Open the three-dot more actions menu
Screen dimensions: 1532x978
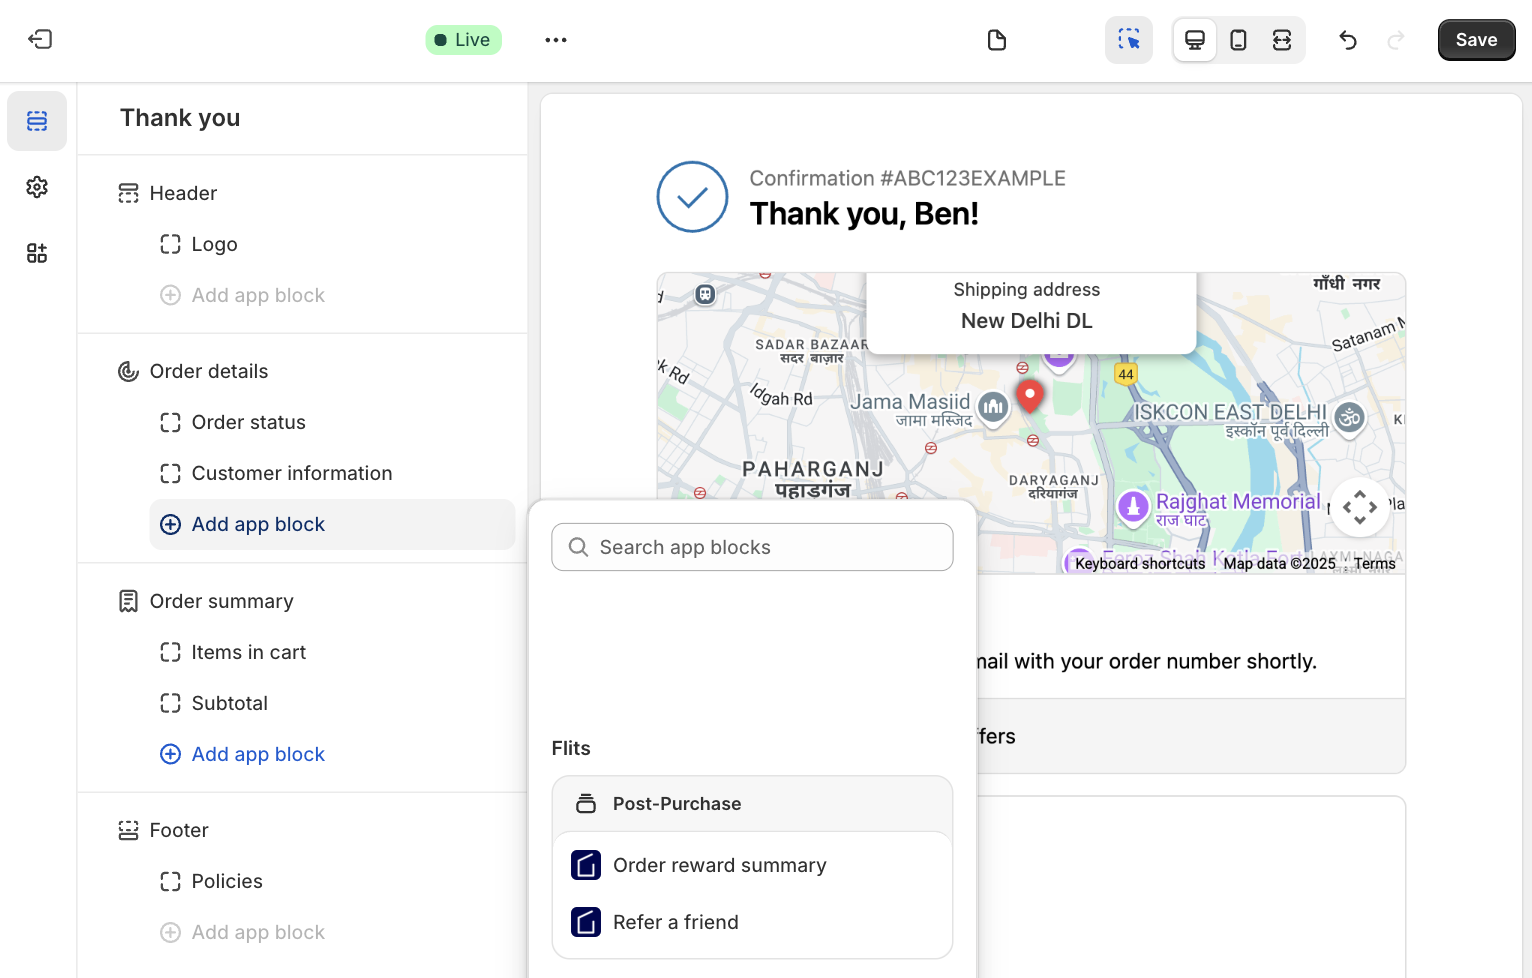coord(556,40)
